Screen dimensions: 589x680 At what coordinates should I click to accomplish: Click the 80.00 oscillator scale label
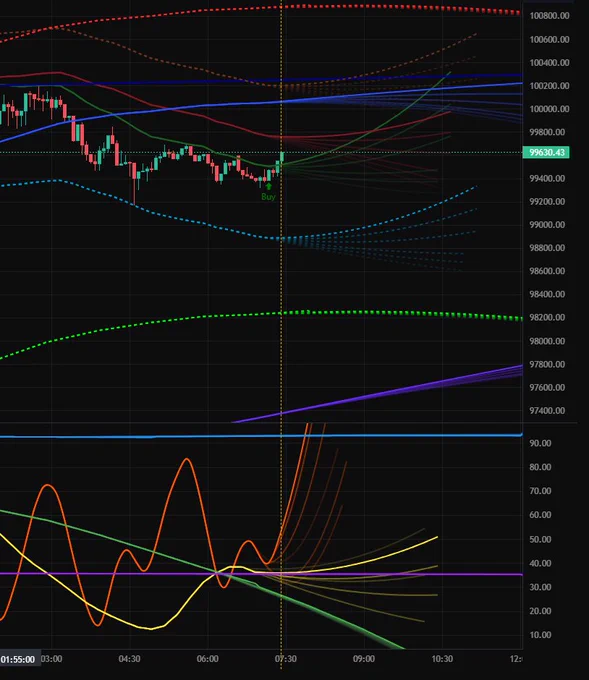click(540, 467)
